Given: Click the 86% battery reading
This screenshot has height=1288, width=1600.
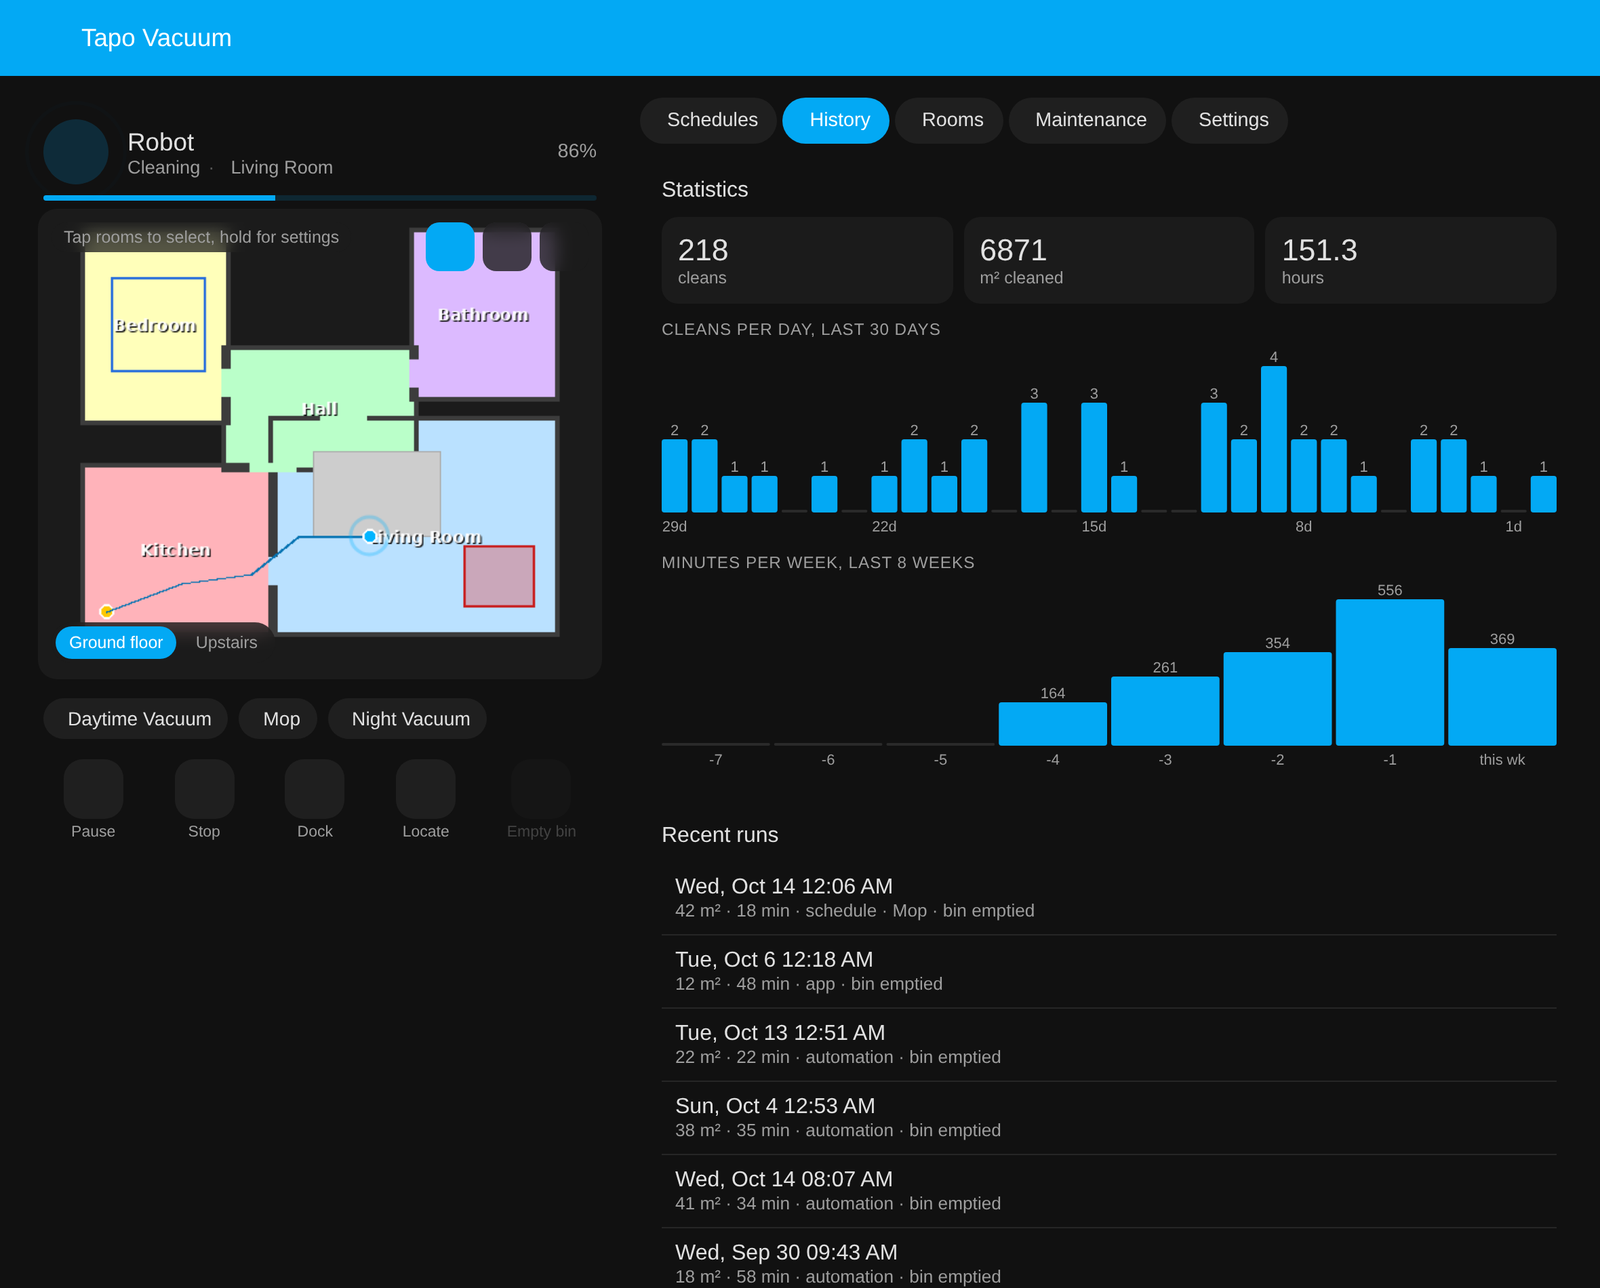Looking at the screenshot, I should 576,151.
